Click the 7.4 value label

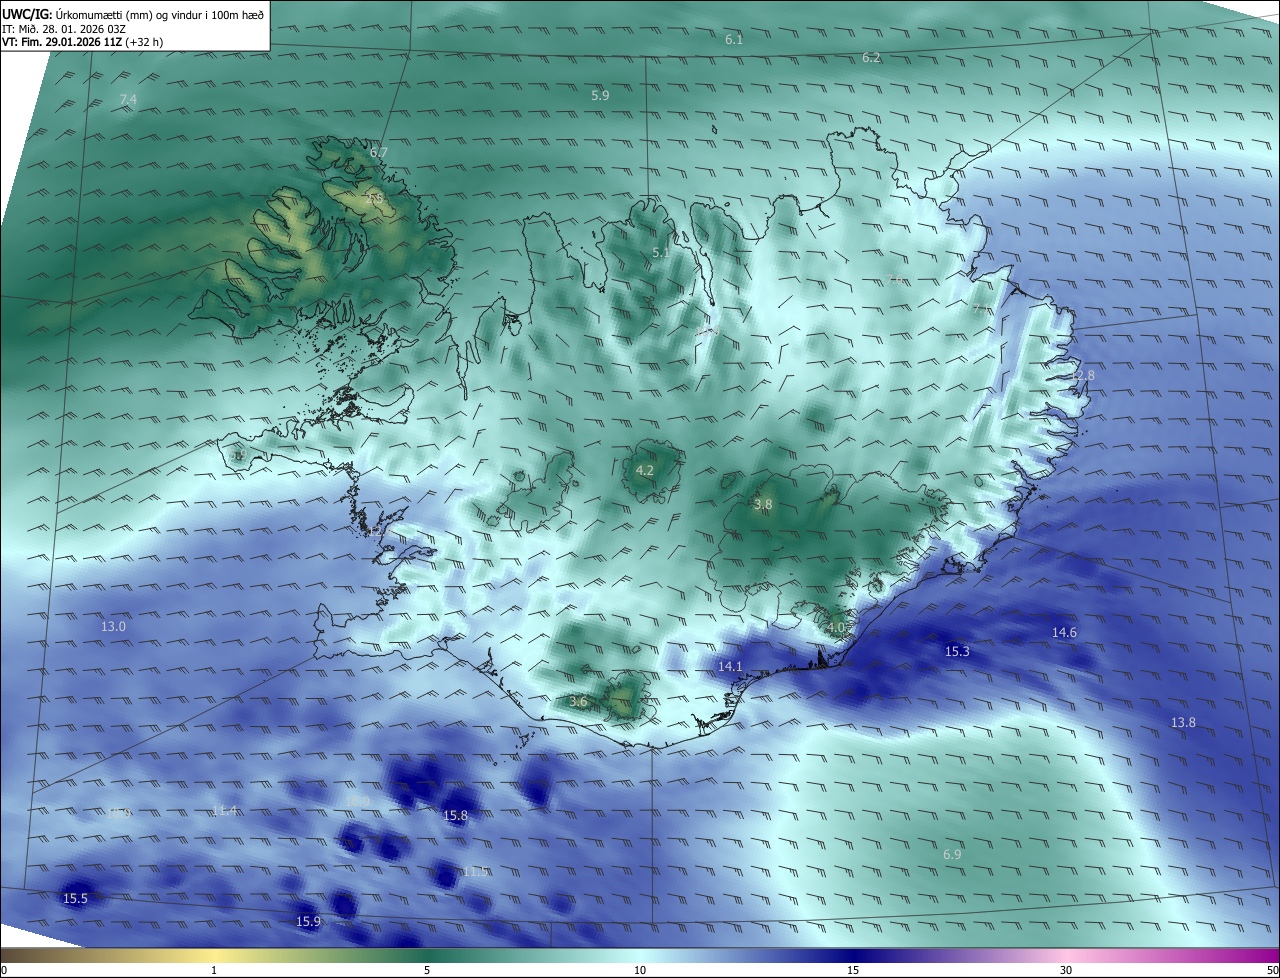click(x=128, y=99)
